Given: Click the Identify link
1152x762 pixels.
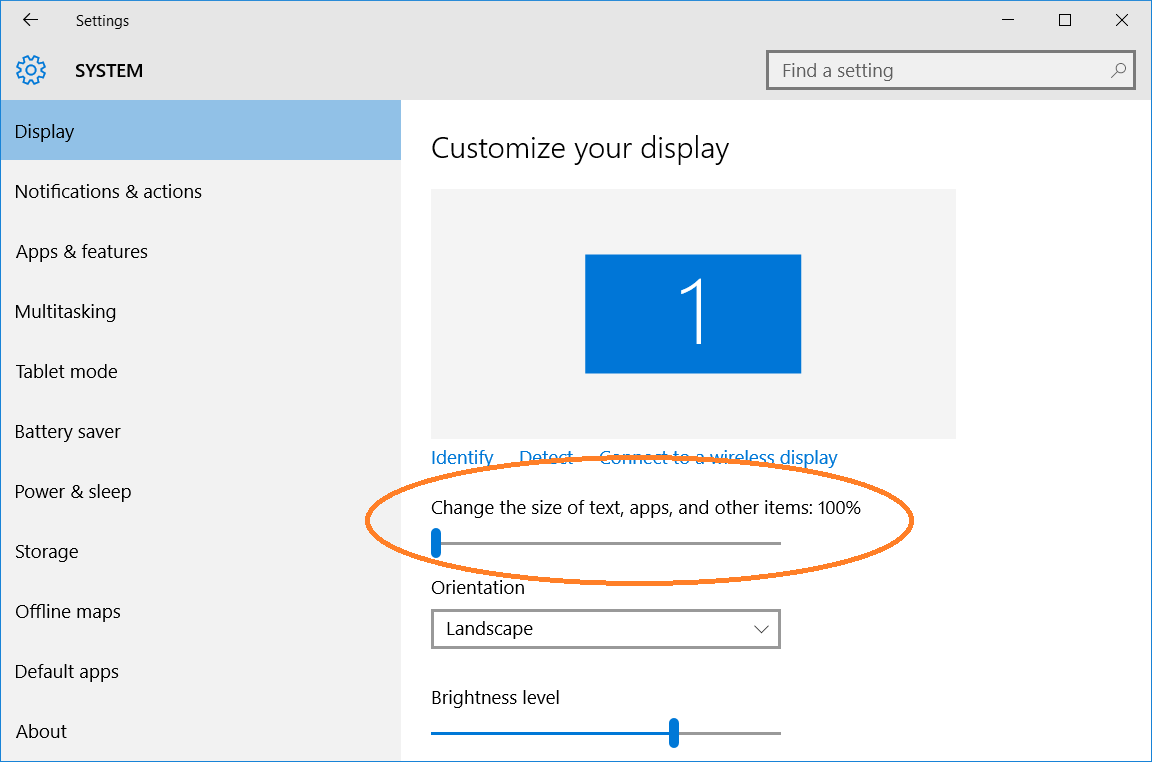Looking at the screenshot, I should coord(462,457).
